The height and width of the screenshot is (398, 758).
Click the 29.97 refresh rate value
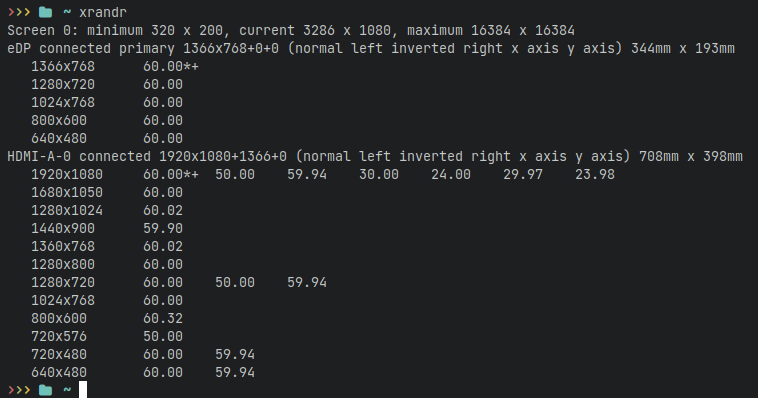coord(523,174)
